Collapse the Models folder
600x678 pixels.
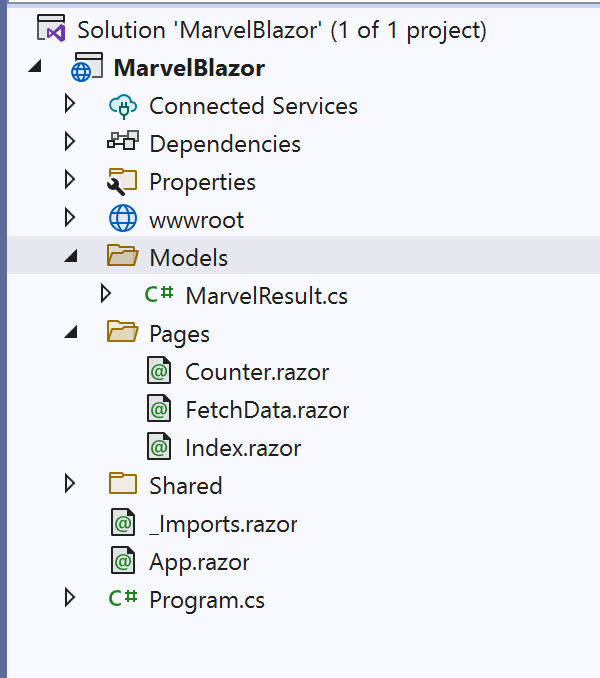tap(69, 258)
